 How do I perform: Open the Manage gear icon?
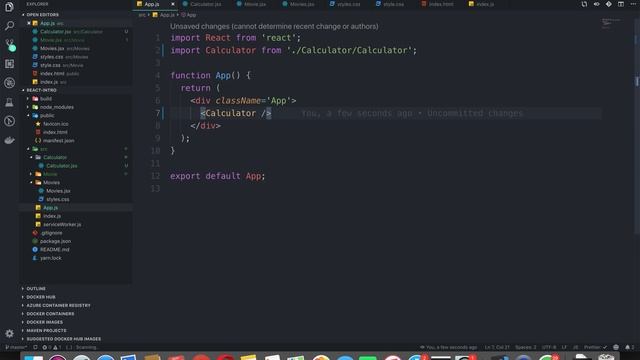[9, 333]
